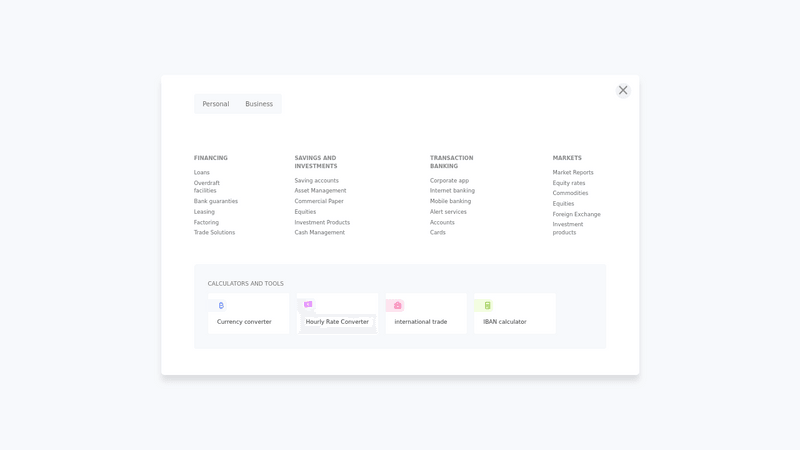Open Market Reports under Markets
The image size is (800, 450).
pyautogui.click(x=573, y=173)
